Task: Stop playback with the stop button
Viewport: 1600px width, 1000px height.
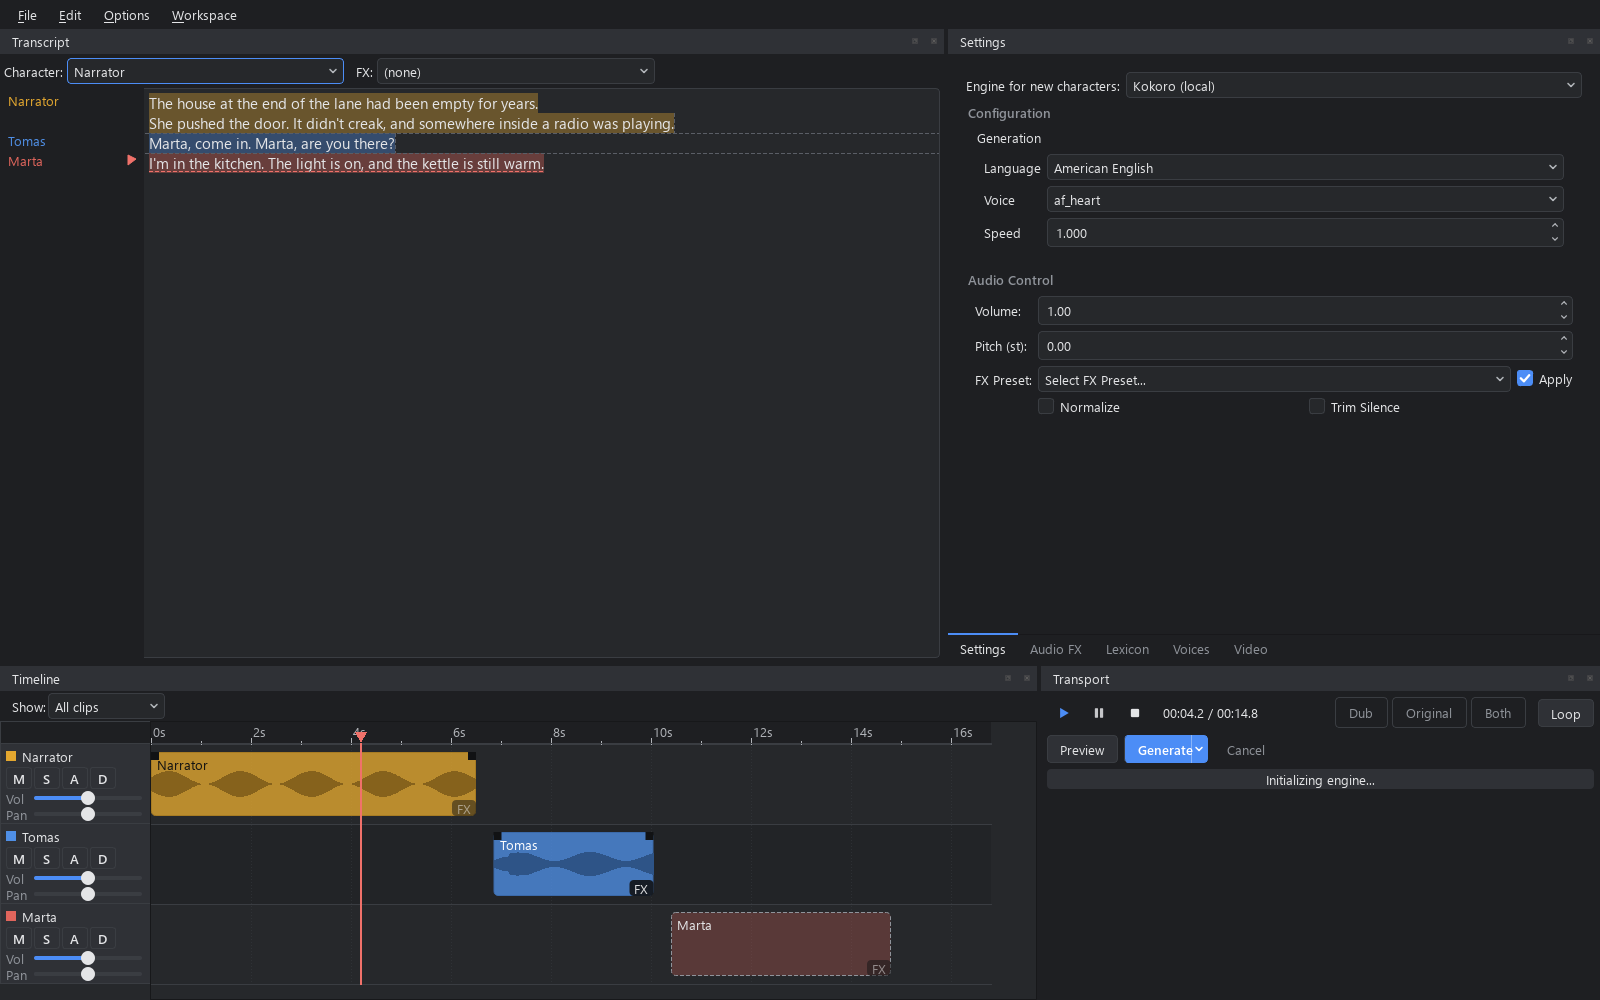Action: [x=1135, y=713]
